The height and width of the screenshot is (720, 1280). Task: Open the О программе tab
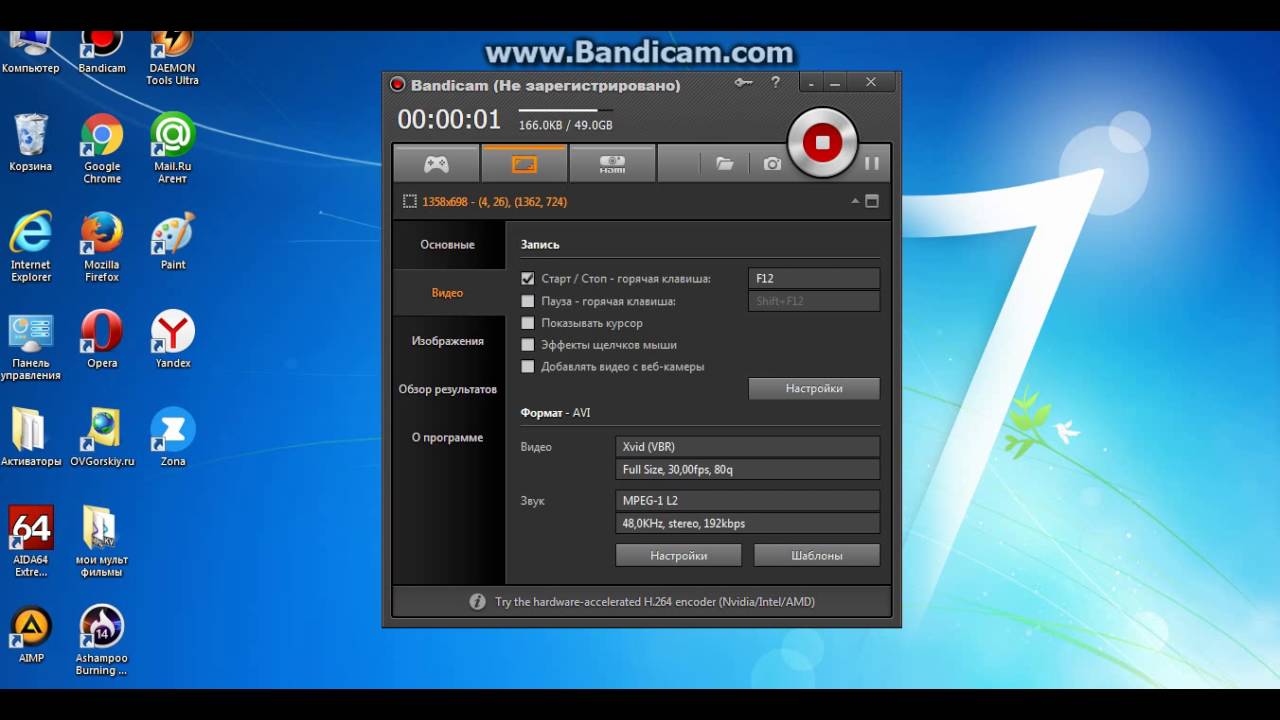(448, 437)
